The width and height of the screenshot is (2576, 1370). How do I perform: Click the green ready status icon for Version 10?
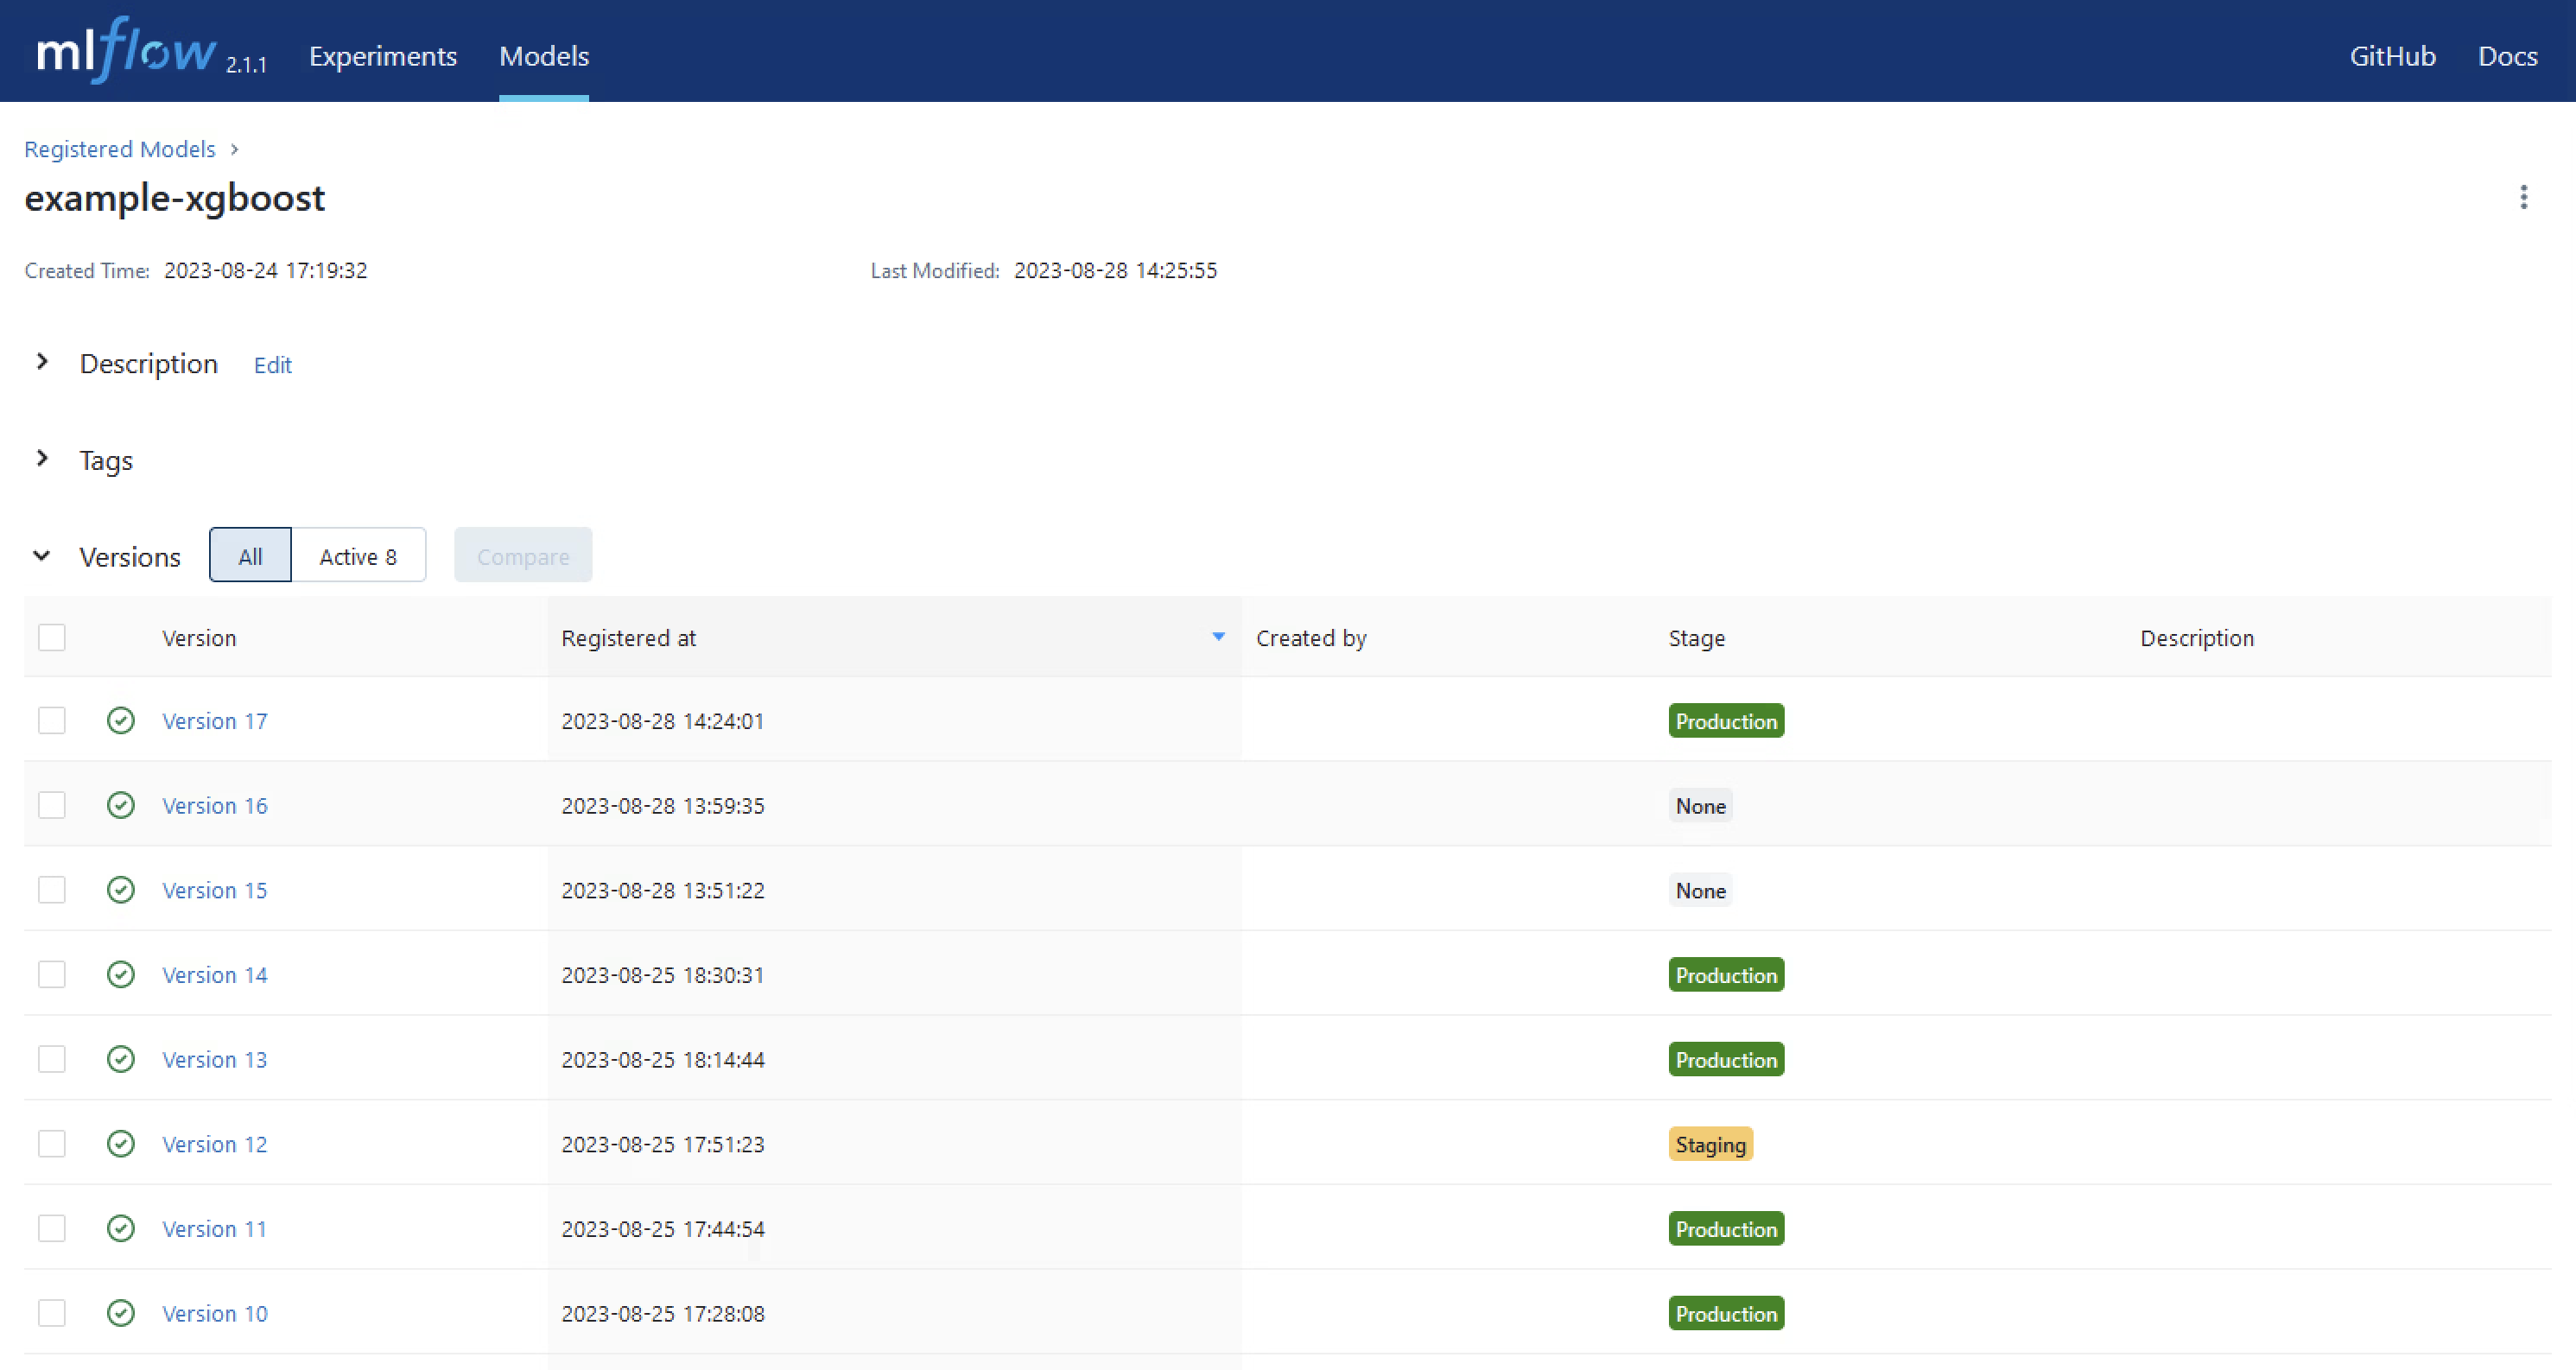tap(121, 1313)
